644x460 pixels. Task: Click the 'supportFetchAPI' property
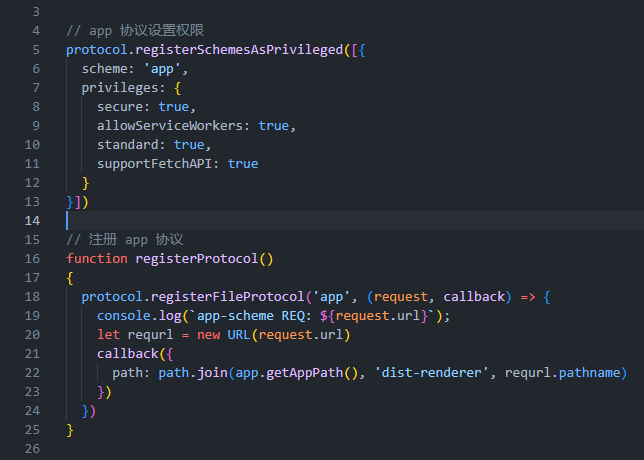click(154, 164)
